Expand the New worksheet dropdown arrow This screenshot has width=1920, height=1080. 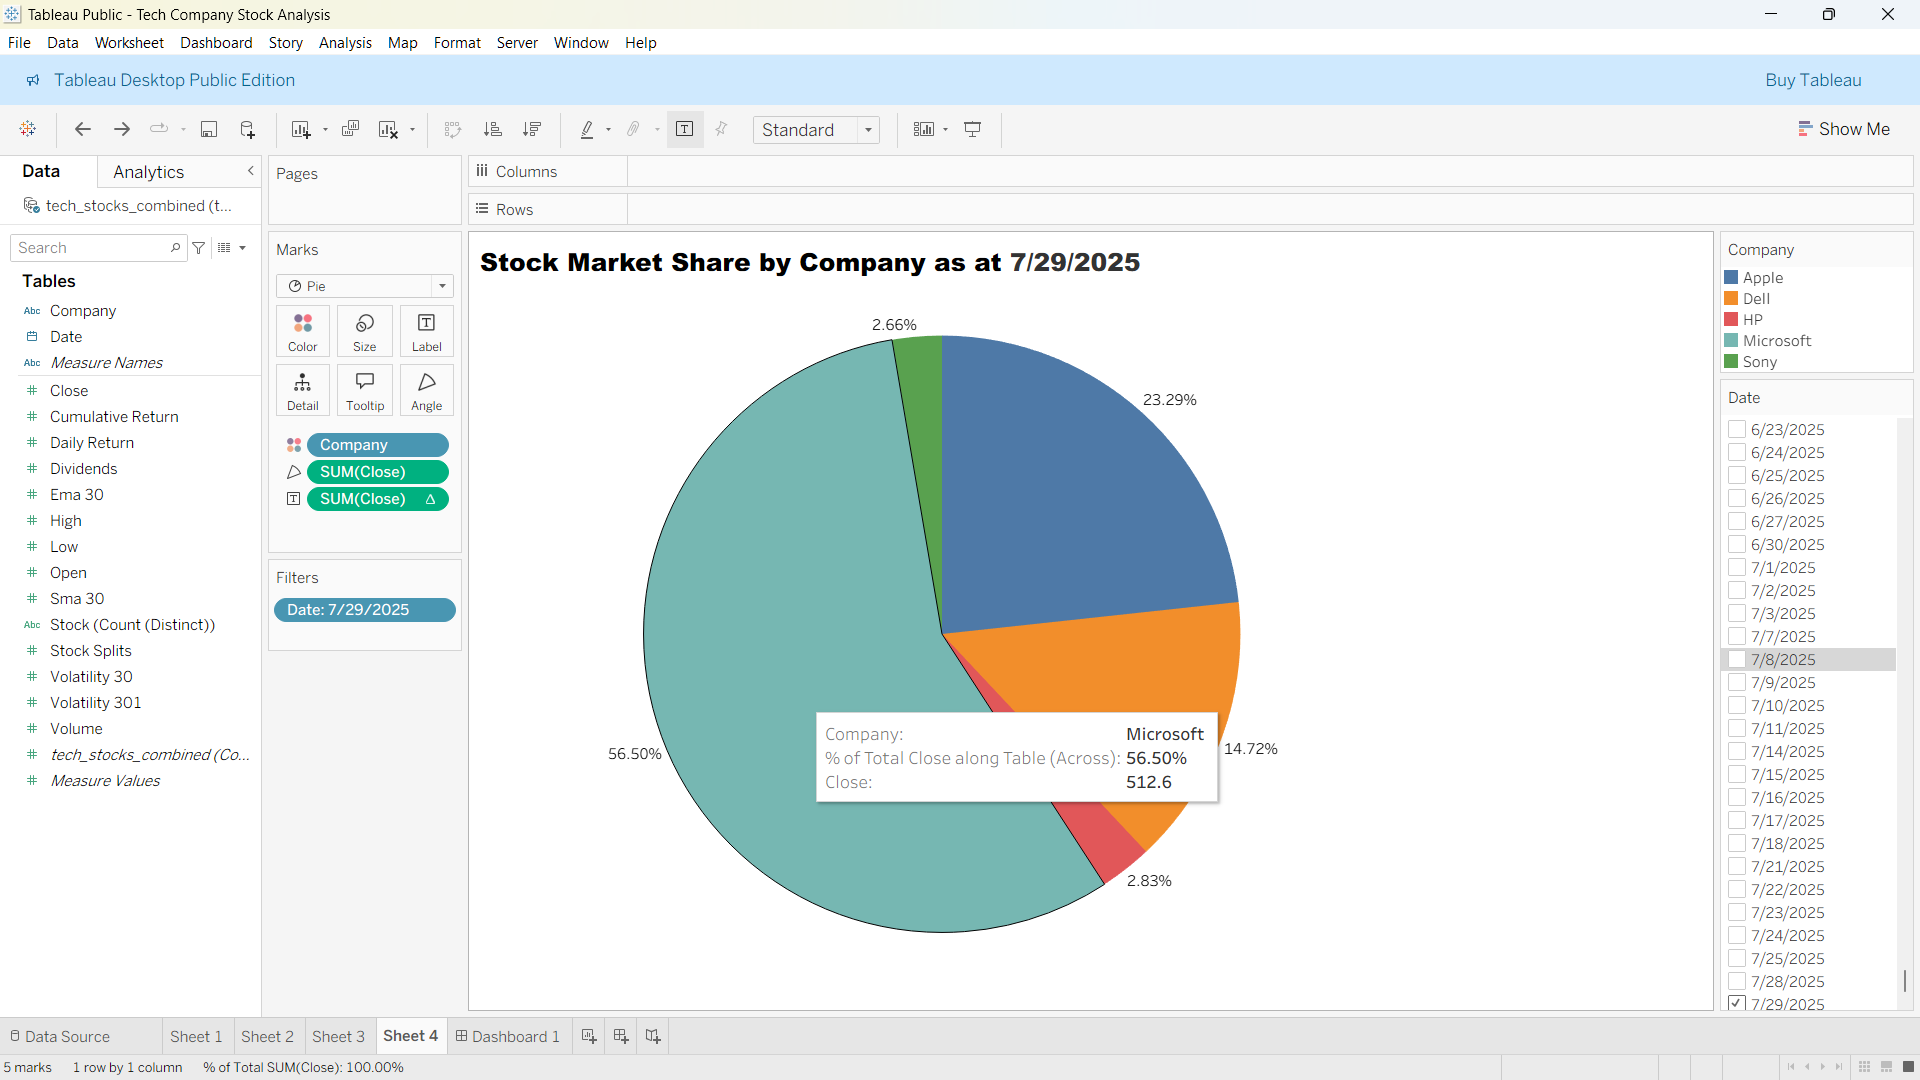click(325, 130)
